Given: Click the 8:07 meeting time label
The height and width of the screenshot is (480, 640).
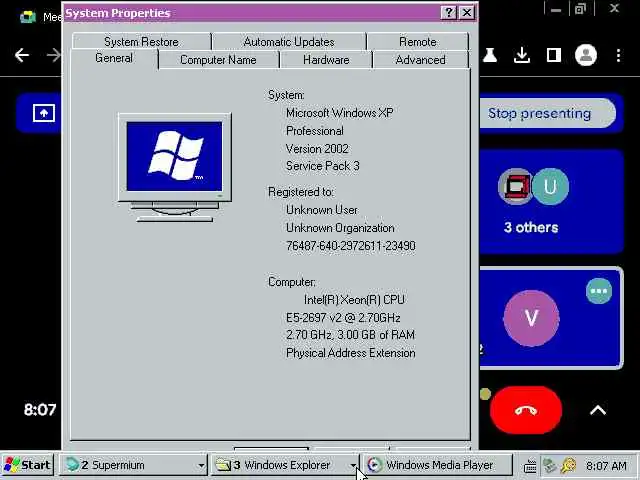Looking at the screenshot, I should [40, 409].
